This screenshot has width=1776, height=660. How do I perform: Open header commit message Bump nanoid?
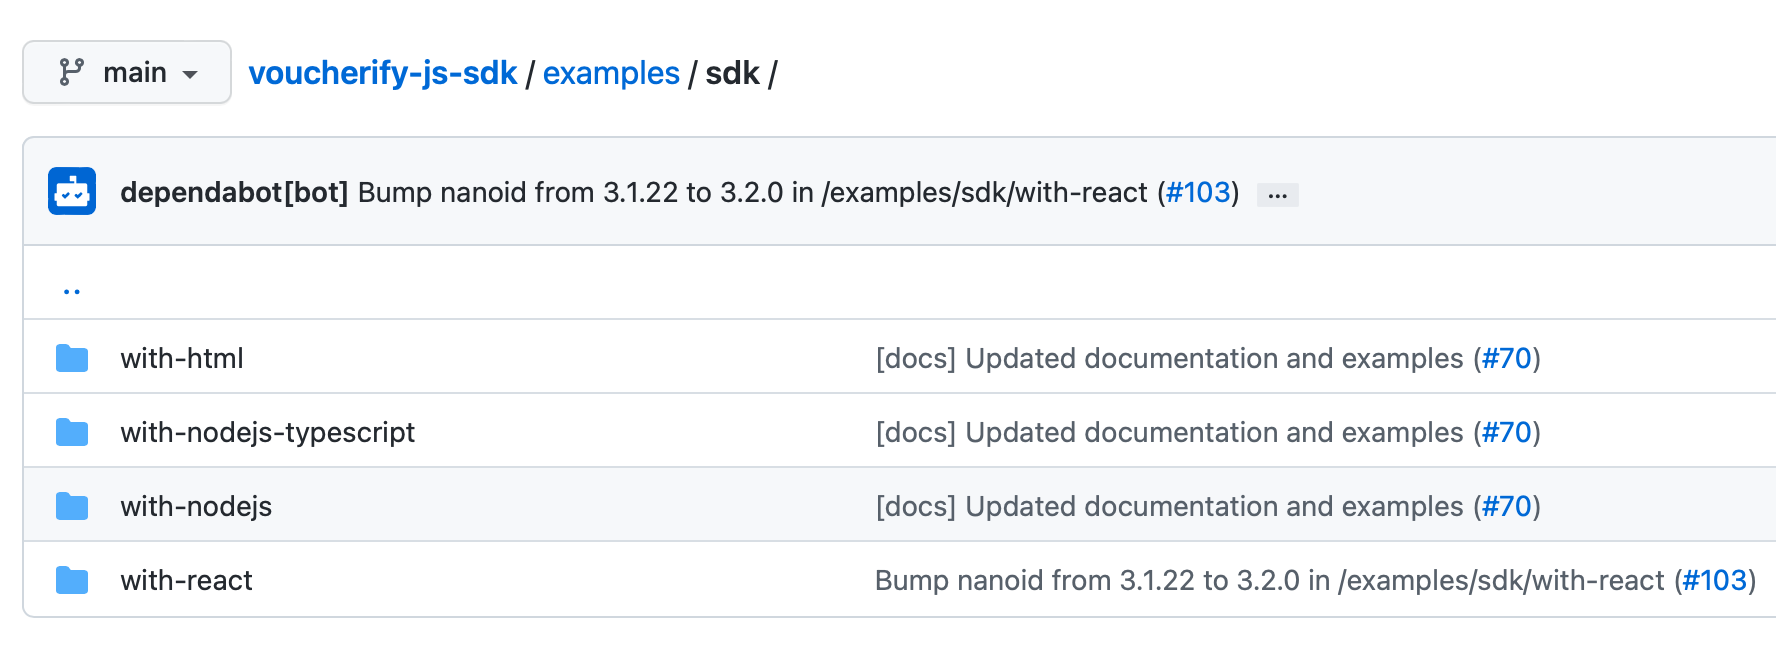click(x=752, y=192)
